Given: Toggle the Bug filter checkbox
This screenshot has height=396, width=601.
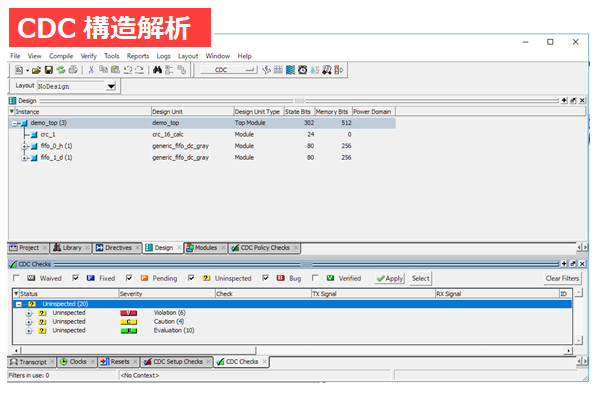Looking at the screenshot, I should click(265, 278).
